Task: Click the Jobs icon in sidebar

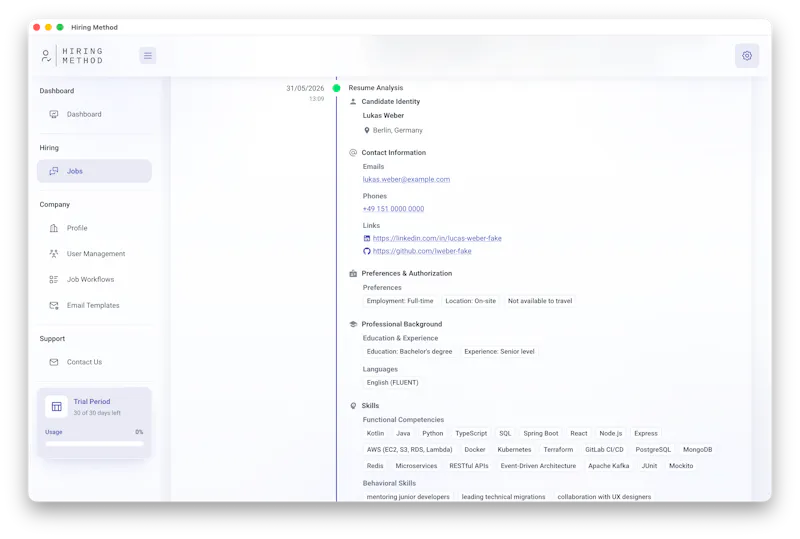Action: tap(54, 171)
